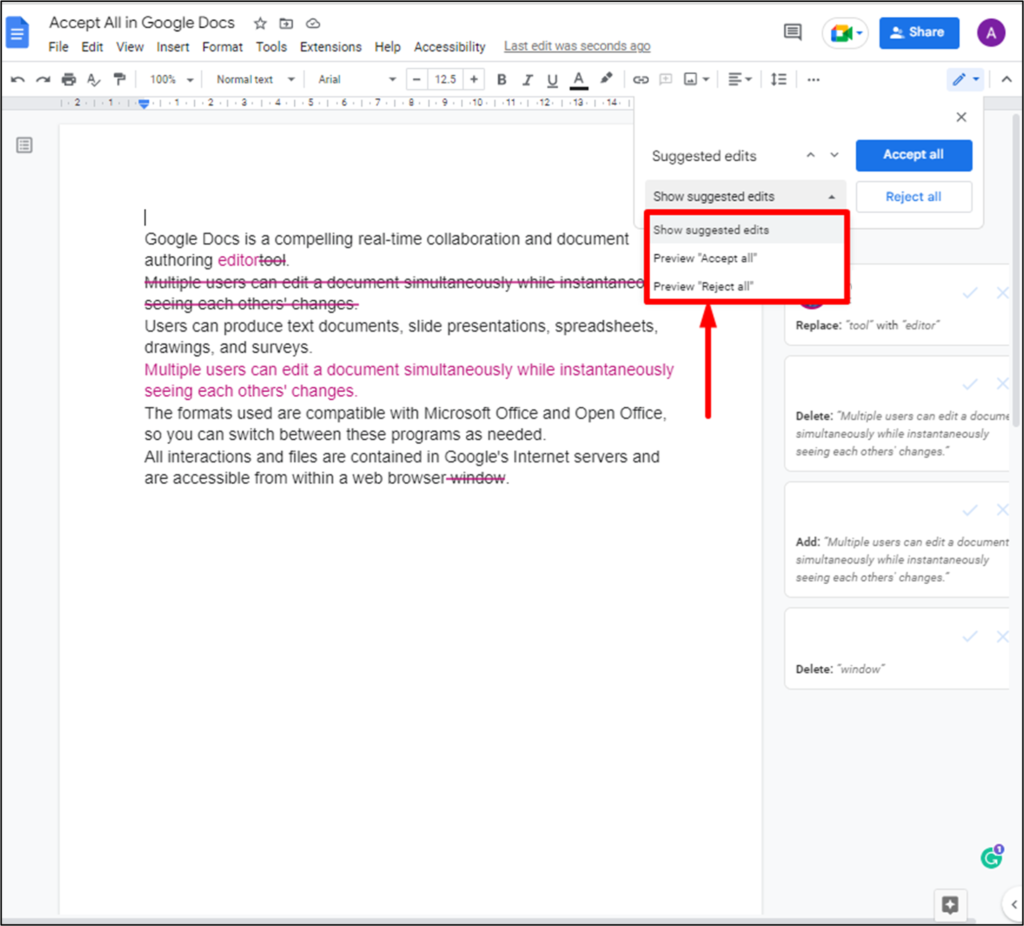Select Preview "Reject all" option
Viewport: 1024px width, 926px height.
tap(746, 287)
